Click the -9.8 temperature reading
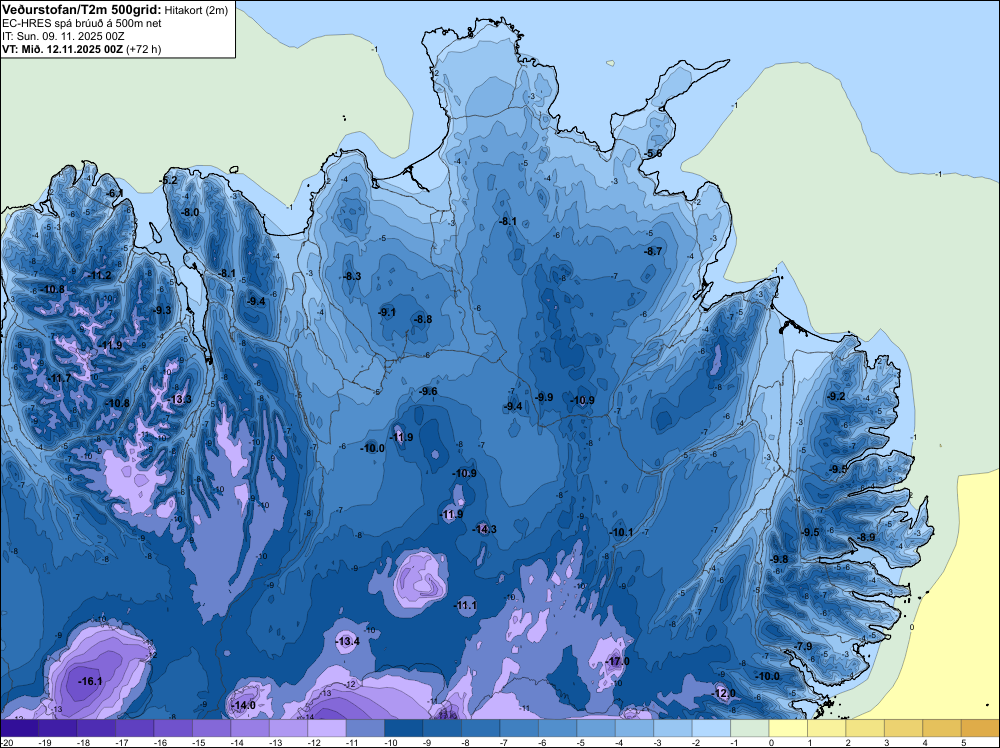Viewport: 1000px width, 748px height. pyautogui.click(x=779, y=559)
